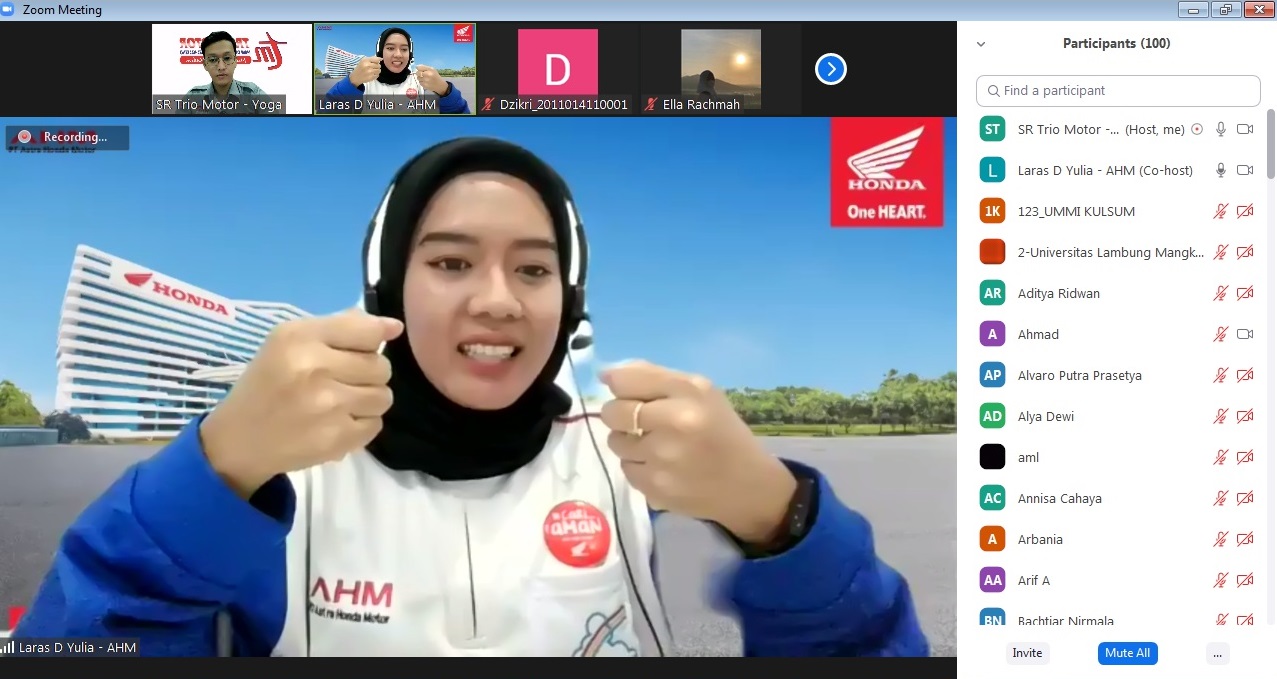Click Laras D Yulia's camera icon in list

click(1245, 170)
